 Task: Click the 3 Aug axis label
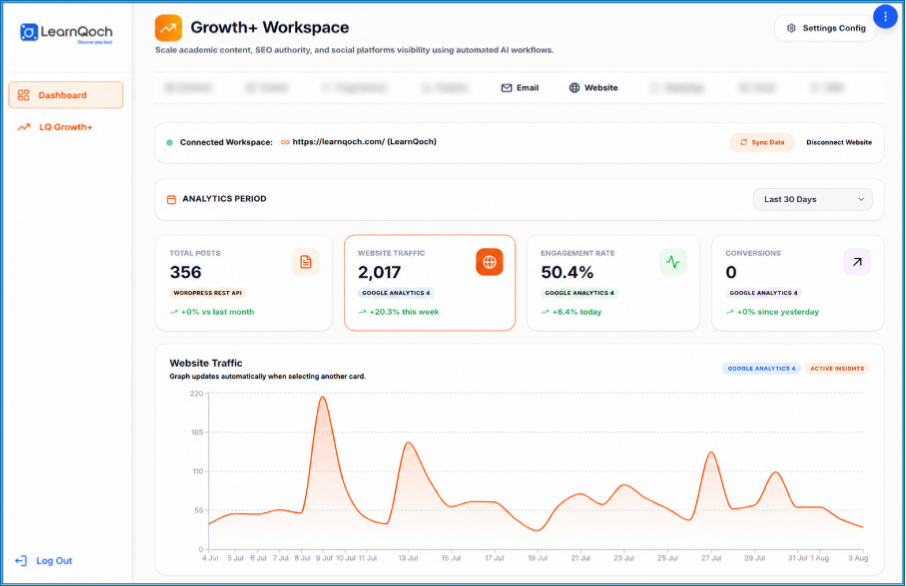point(858,558)
